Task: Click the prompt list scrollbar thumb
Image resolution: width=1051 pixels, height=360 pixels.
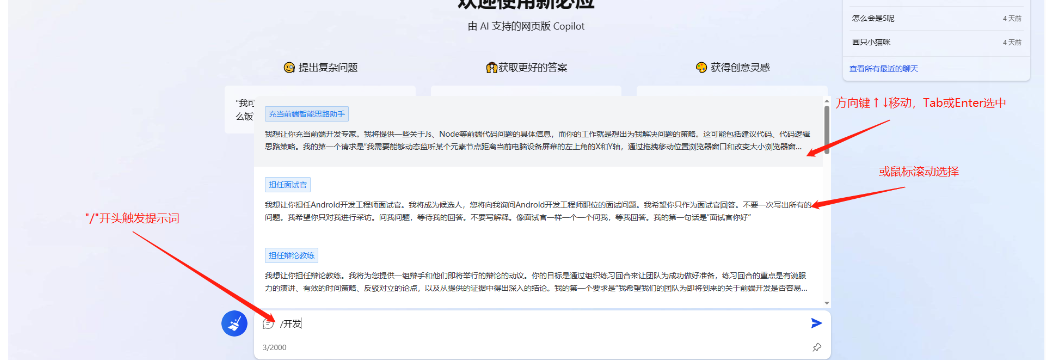Action: (x=826, y=129)
